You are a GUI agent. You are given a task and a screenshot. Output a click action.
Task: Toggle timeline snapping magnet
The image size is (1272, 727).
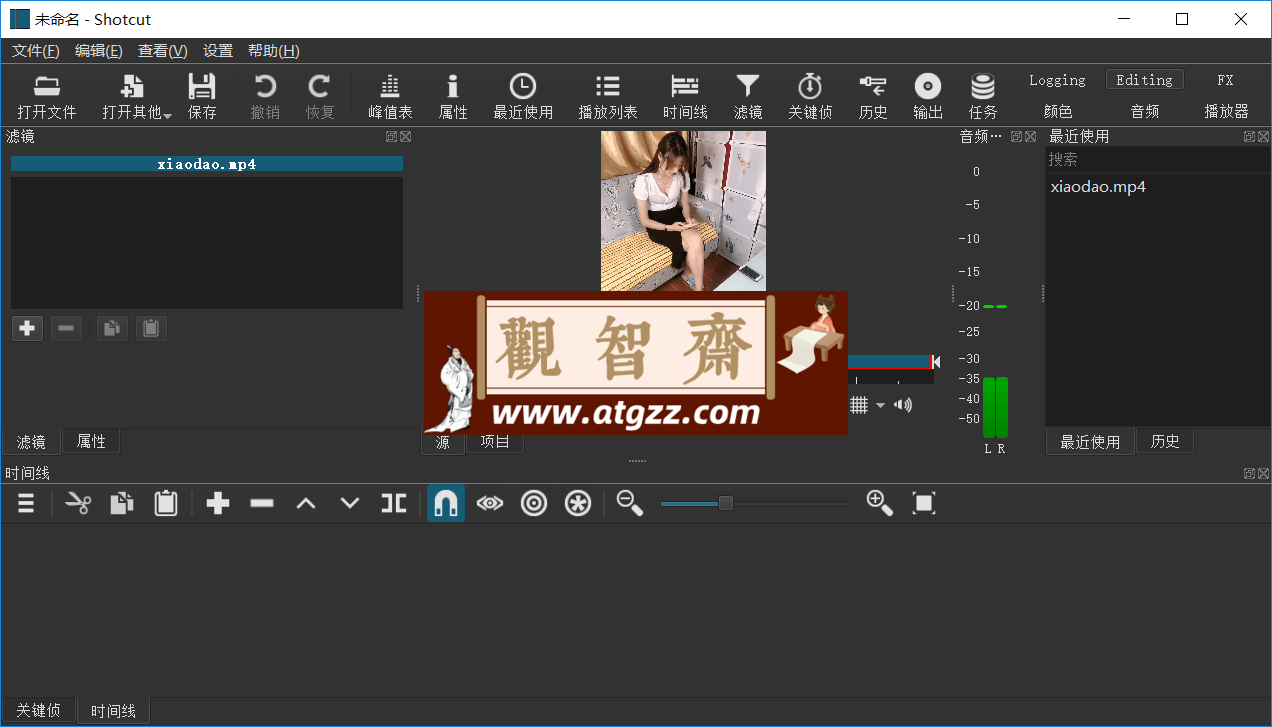[x=446, y=503]
